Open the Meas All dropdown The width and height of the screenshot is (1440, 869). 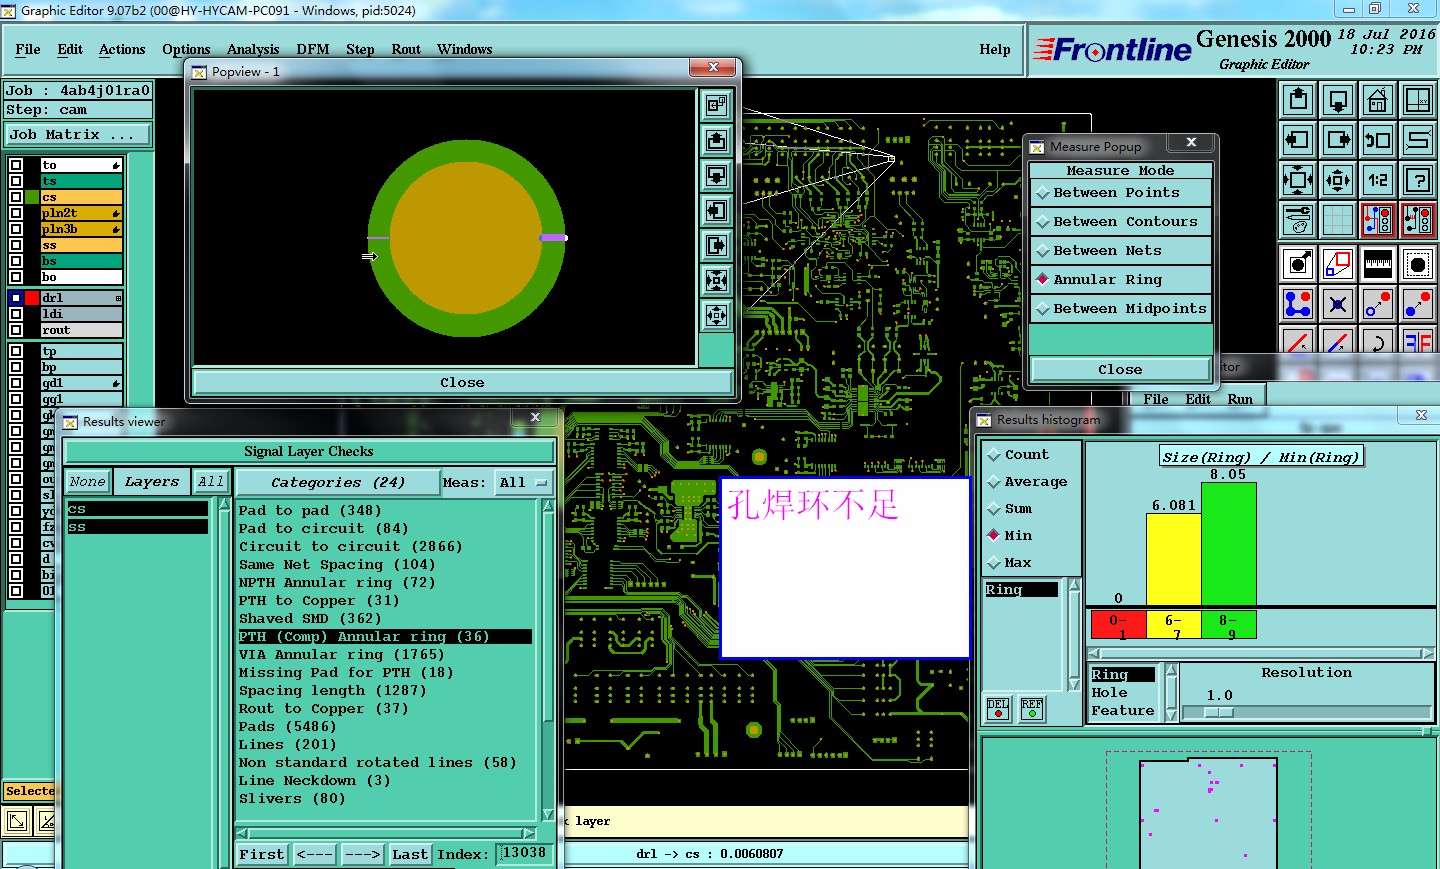[524, 483]
